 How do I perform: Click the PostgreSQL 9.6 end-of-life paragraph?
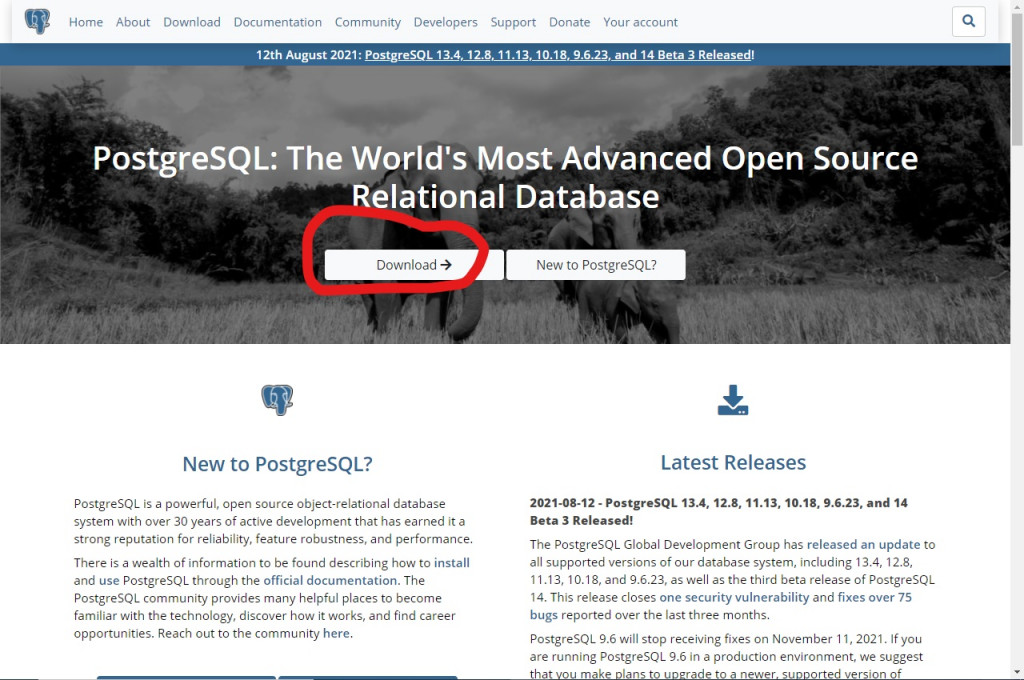[726, 656]
